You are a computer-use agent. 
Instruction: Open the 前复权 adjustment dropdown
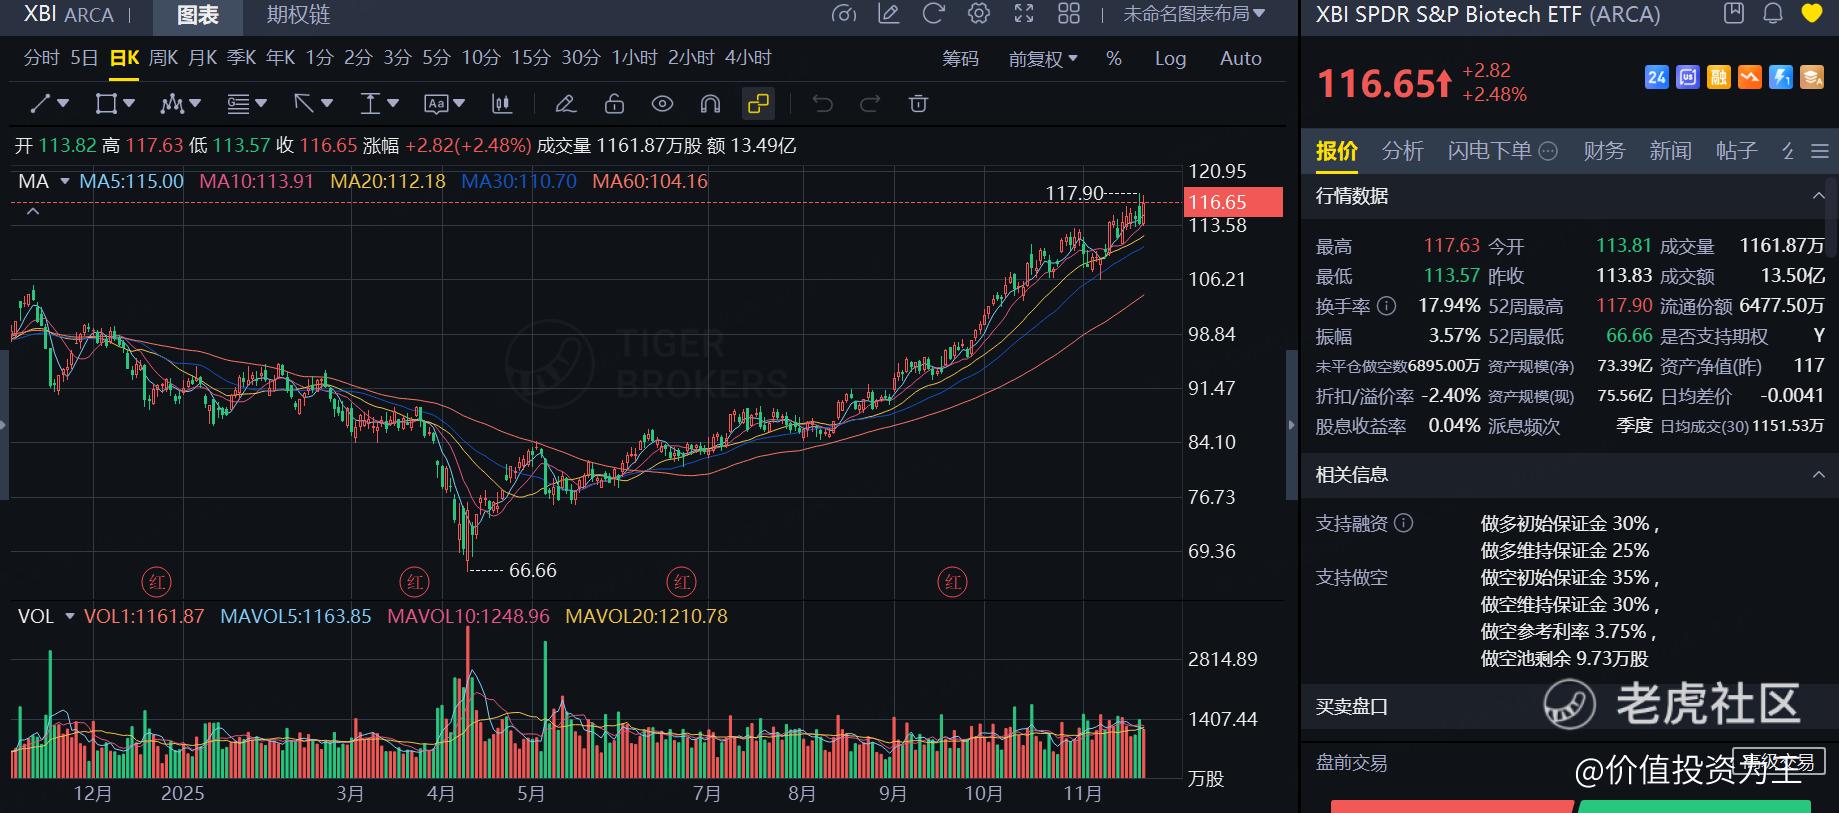[x=1042, y=58]
